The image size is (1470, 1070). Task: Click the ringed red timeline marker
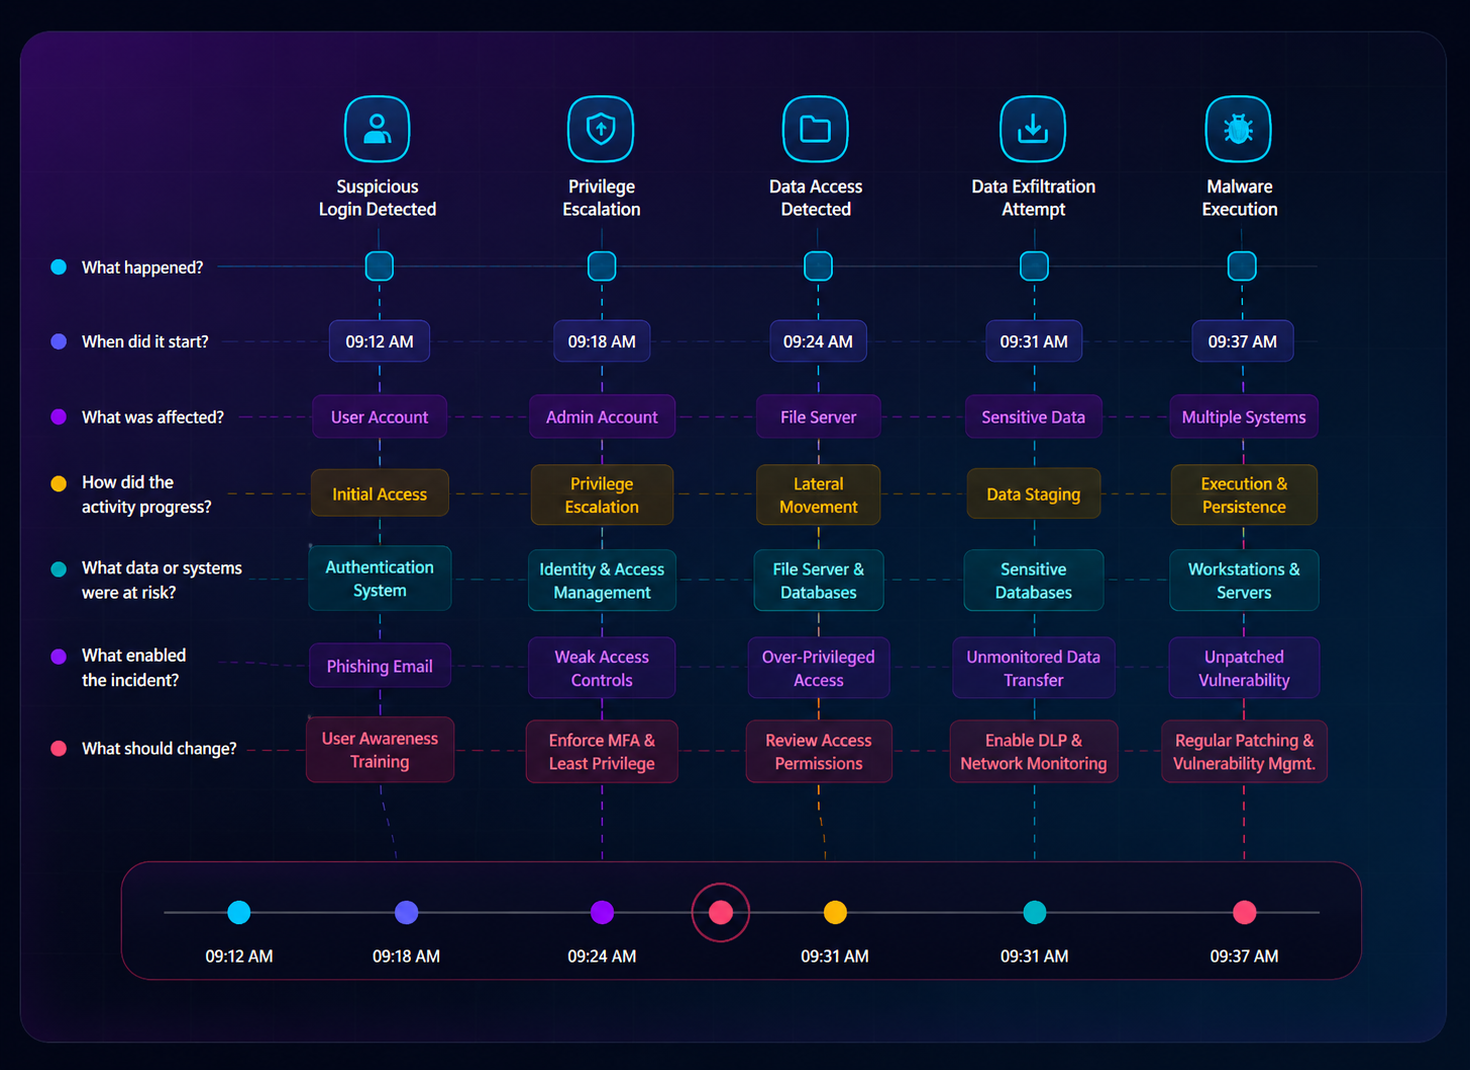[x=721, y=912]
